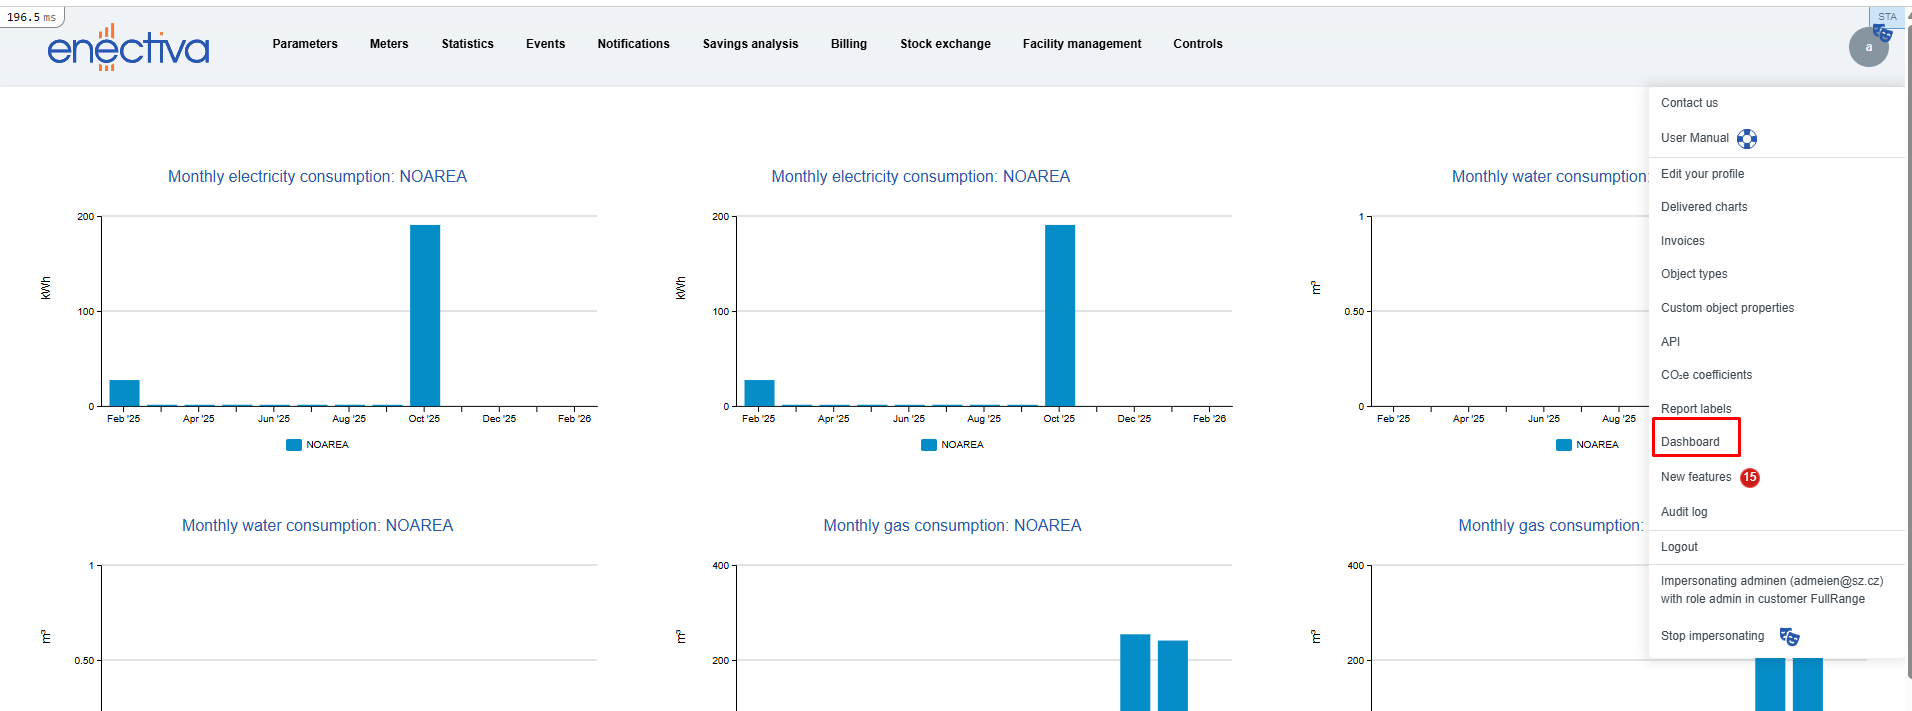Click the red 15 new features badge

pos(1749,478)
